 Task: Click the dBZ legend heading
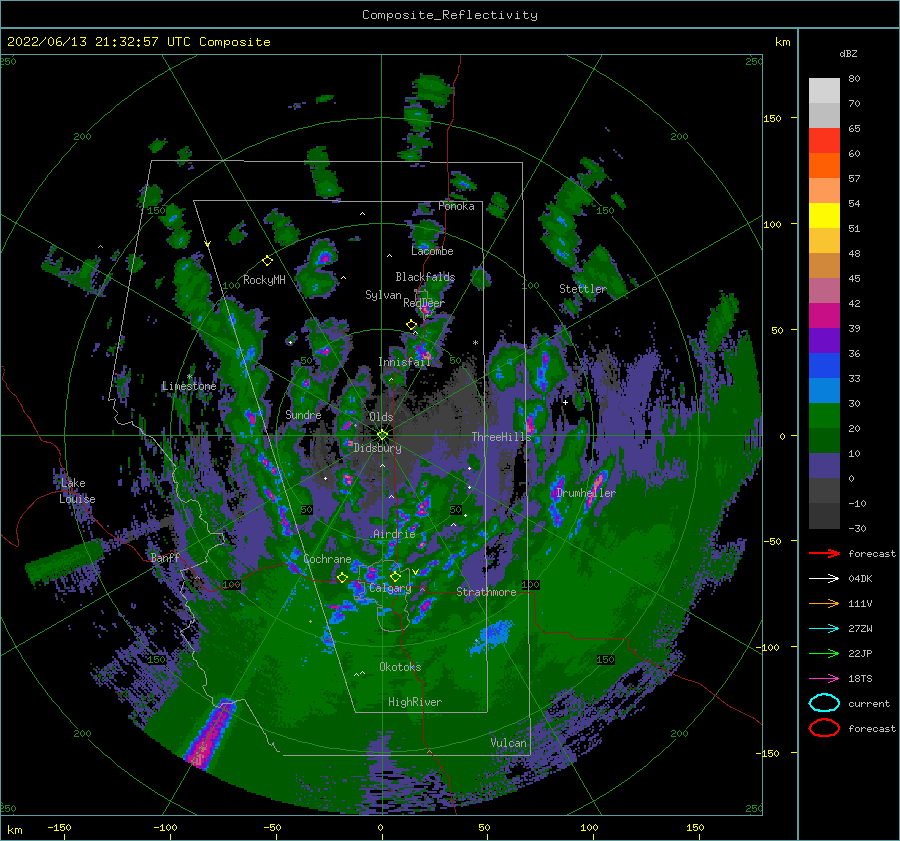point(848,53)
